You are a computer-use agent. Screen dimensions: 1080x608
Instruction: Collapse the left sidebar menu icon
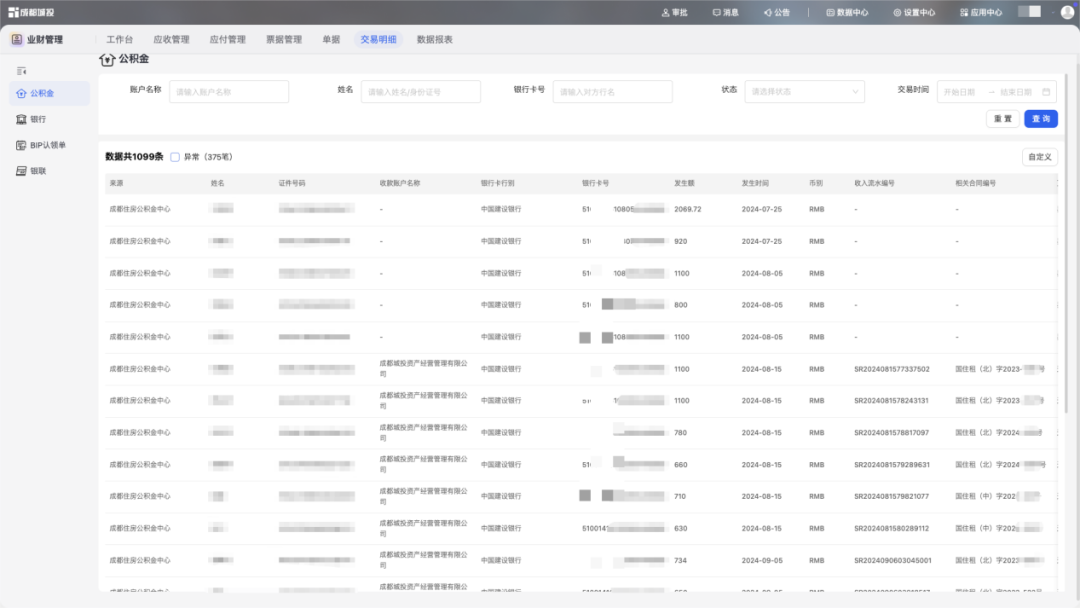click(x=22, y=71)
